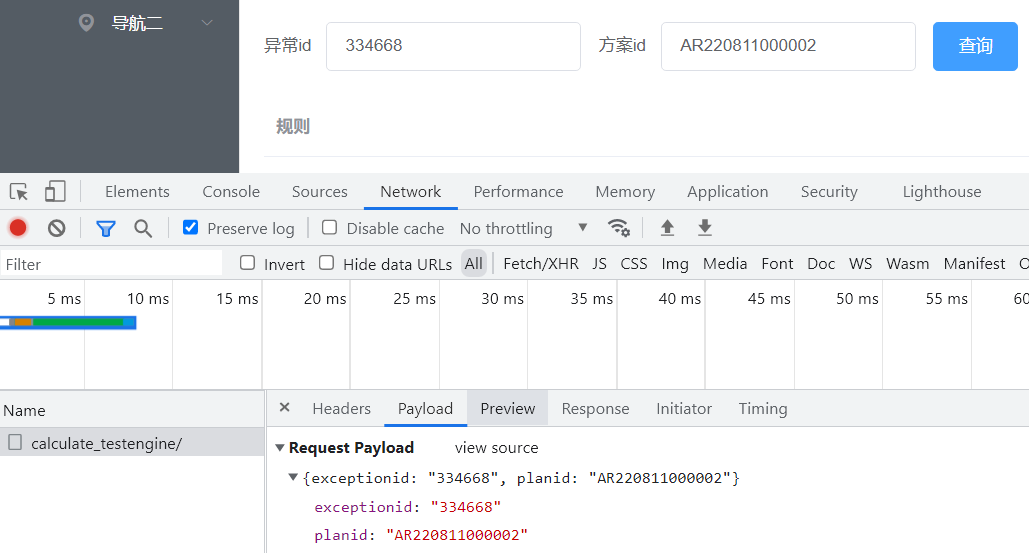Uncheck the Preserve log checkbox
1029x553 pixels.
click(191, 228)
